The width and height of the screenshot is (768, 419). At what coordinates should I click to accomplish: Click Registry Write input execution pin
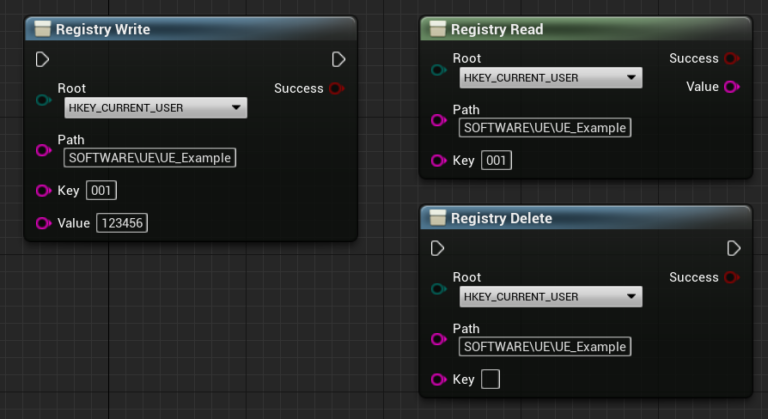pyautogui.click(x=42, y=59)
